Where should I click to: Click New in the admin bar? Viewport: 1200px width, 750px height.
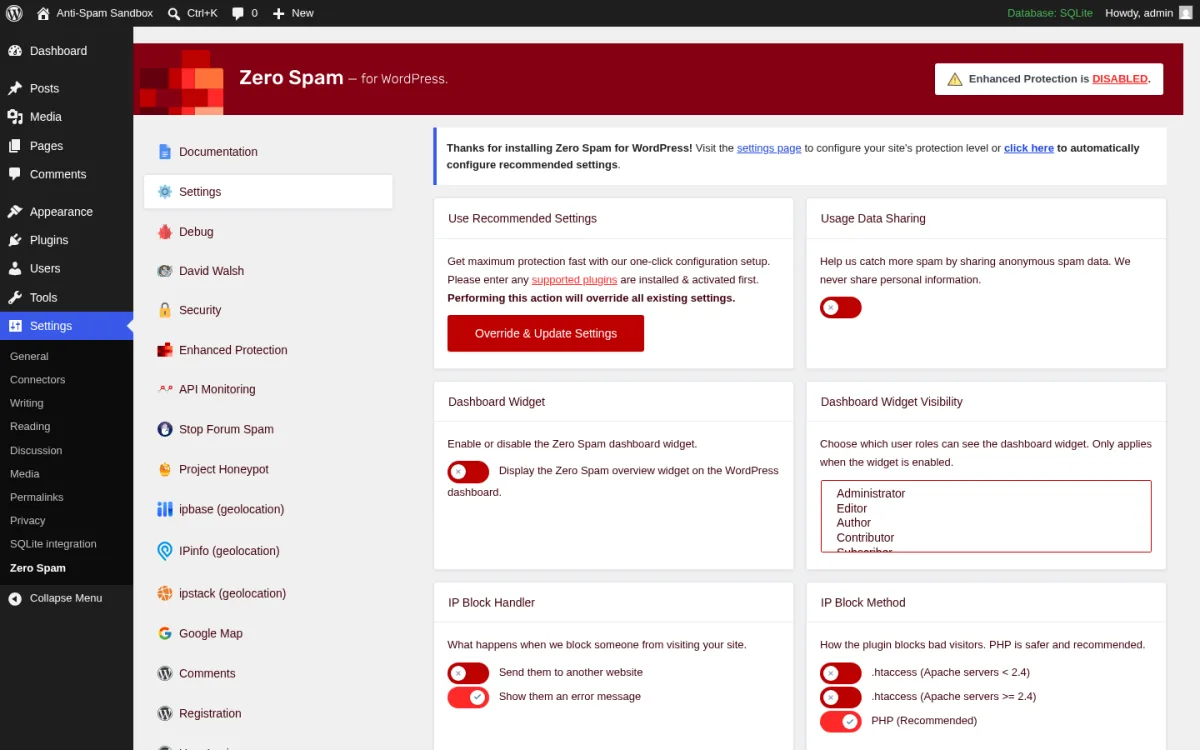[293, 13]
